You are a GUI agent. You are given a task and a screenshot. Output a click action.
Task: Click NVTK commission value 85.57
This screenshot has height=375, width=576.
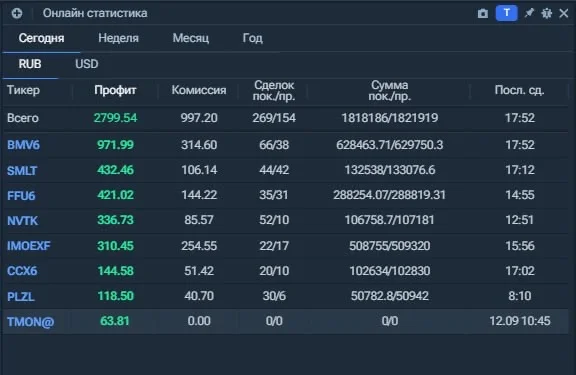[199, 220]
